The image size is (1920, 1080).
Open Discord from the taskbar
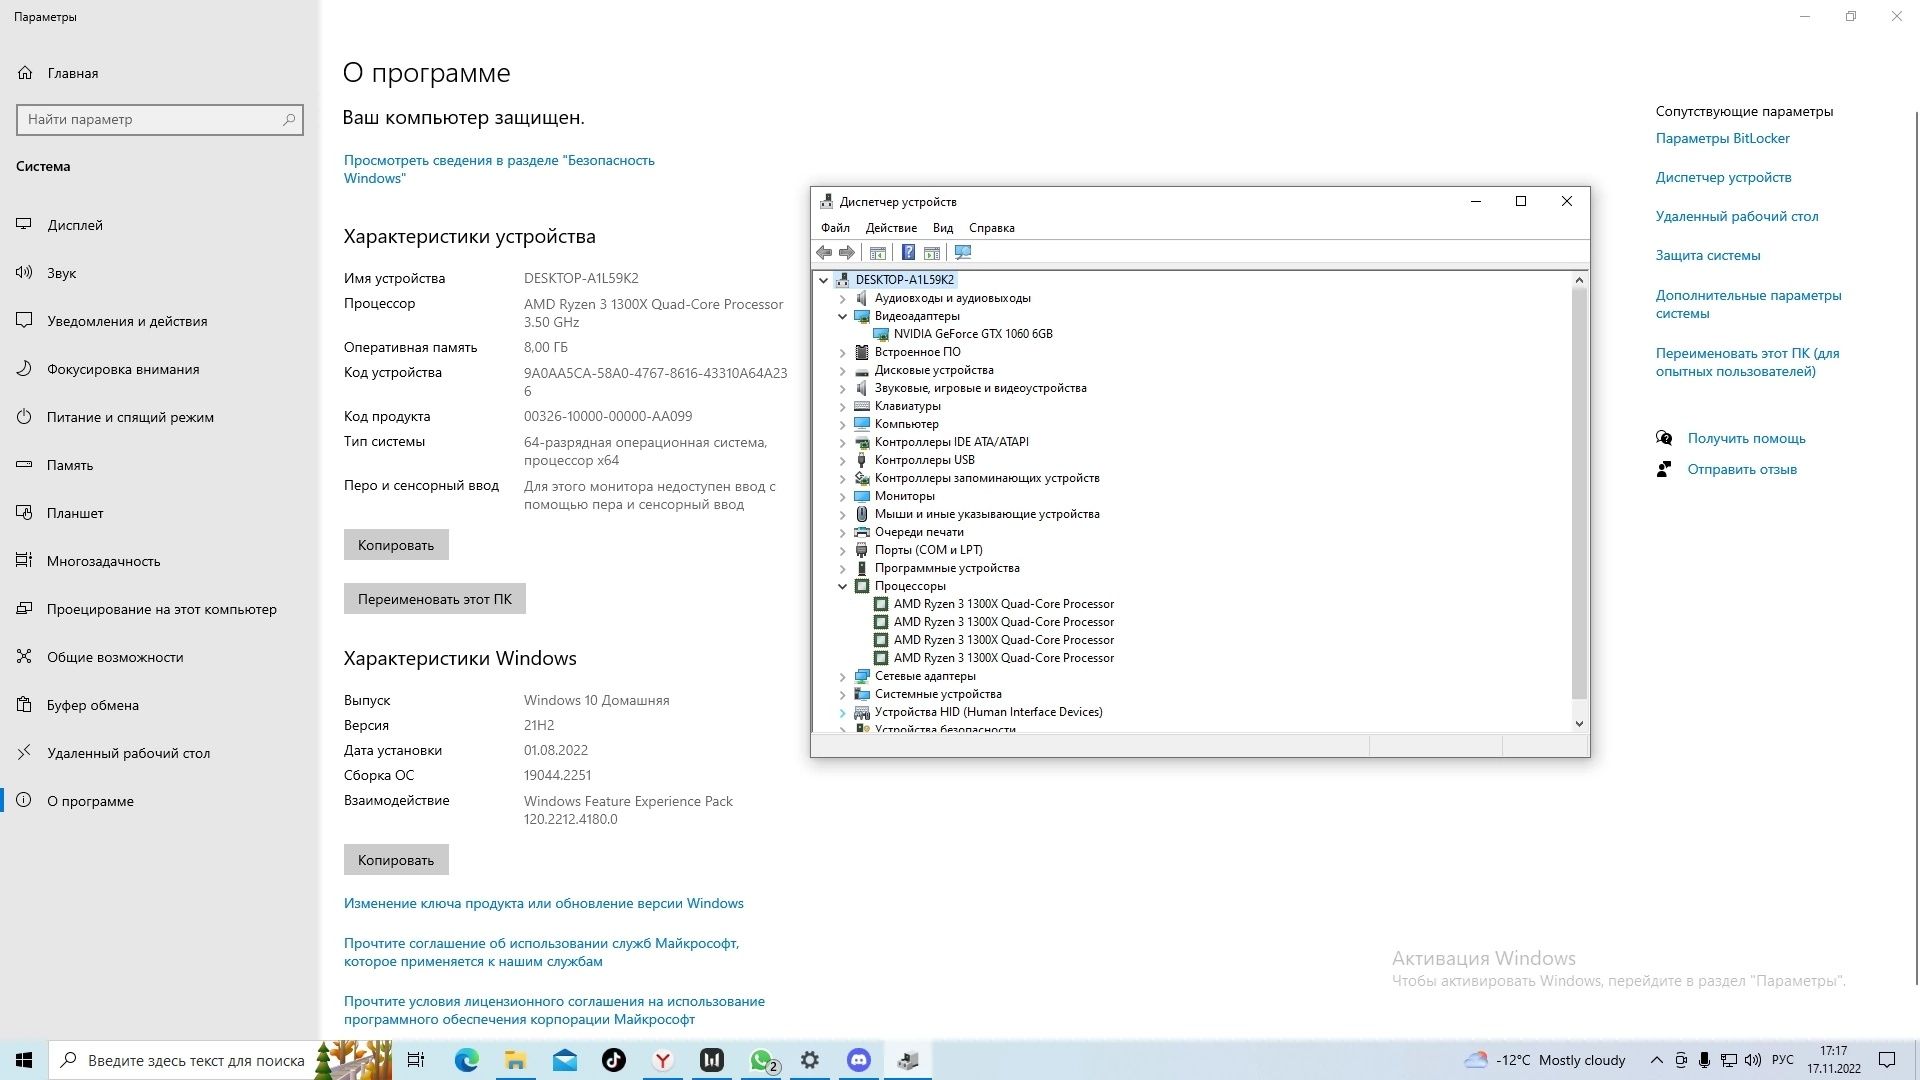(x=859, y=1060)
